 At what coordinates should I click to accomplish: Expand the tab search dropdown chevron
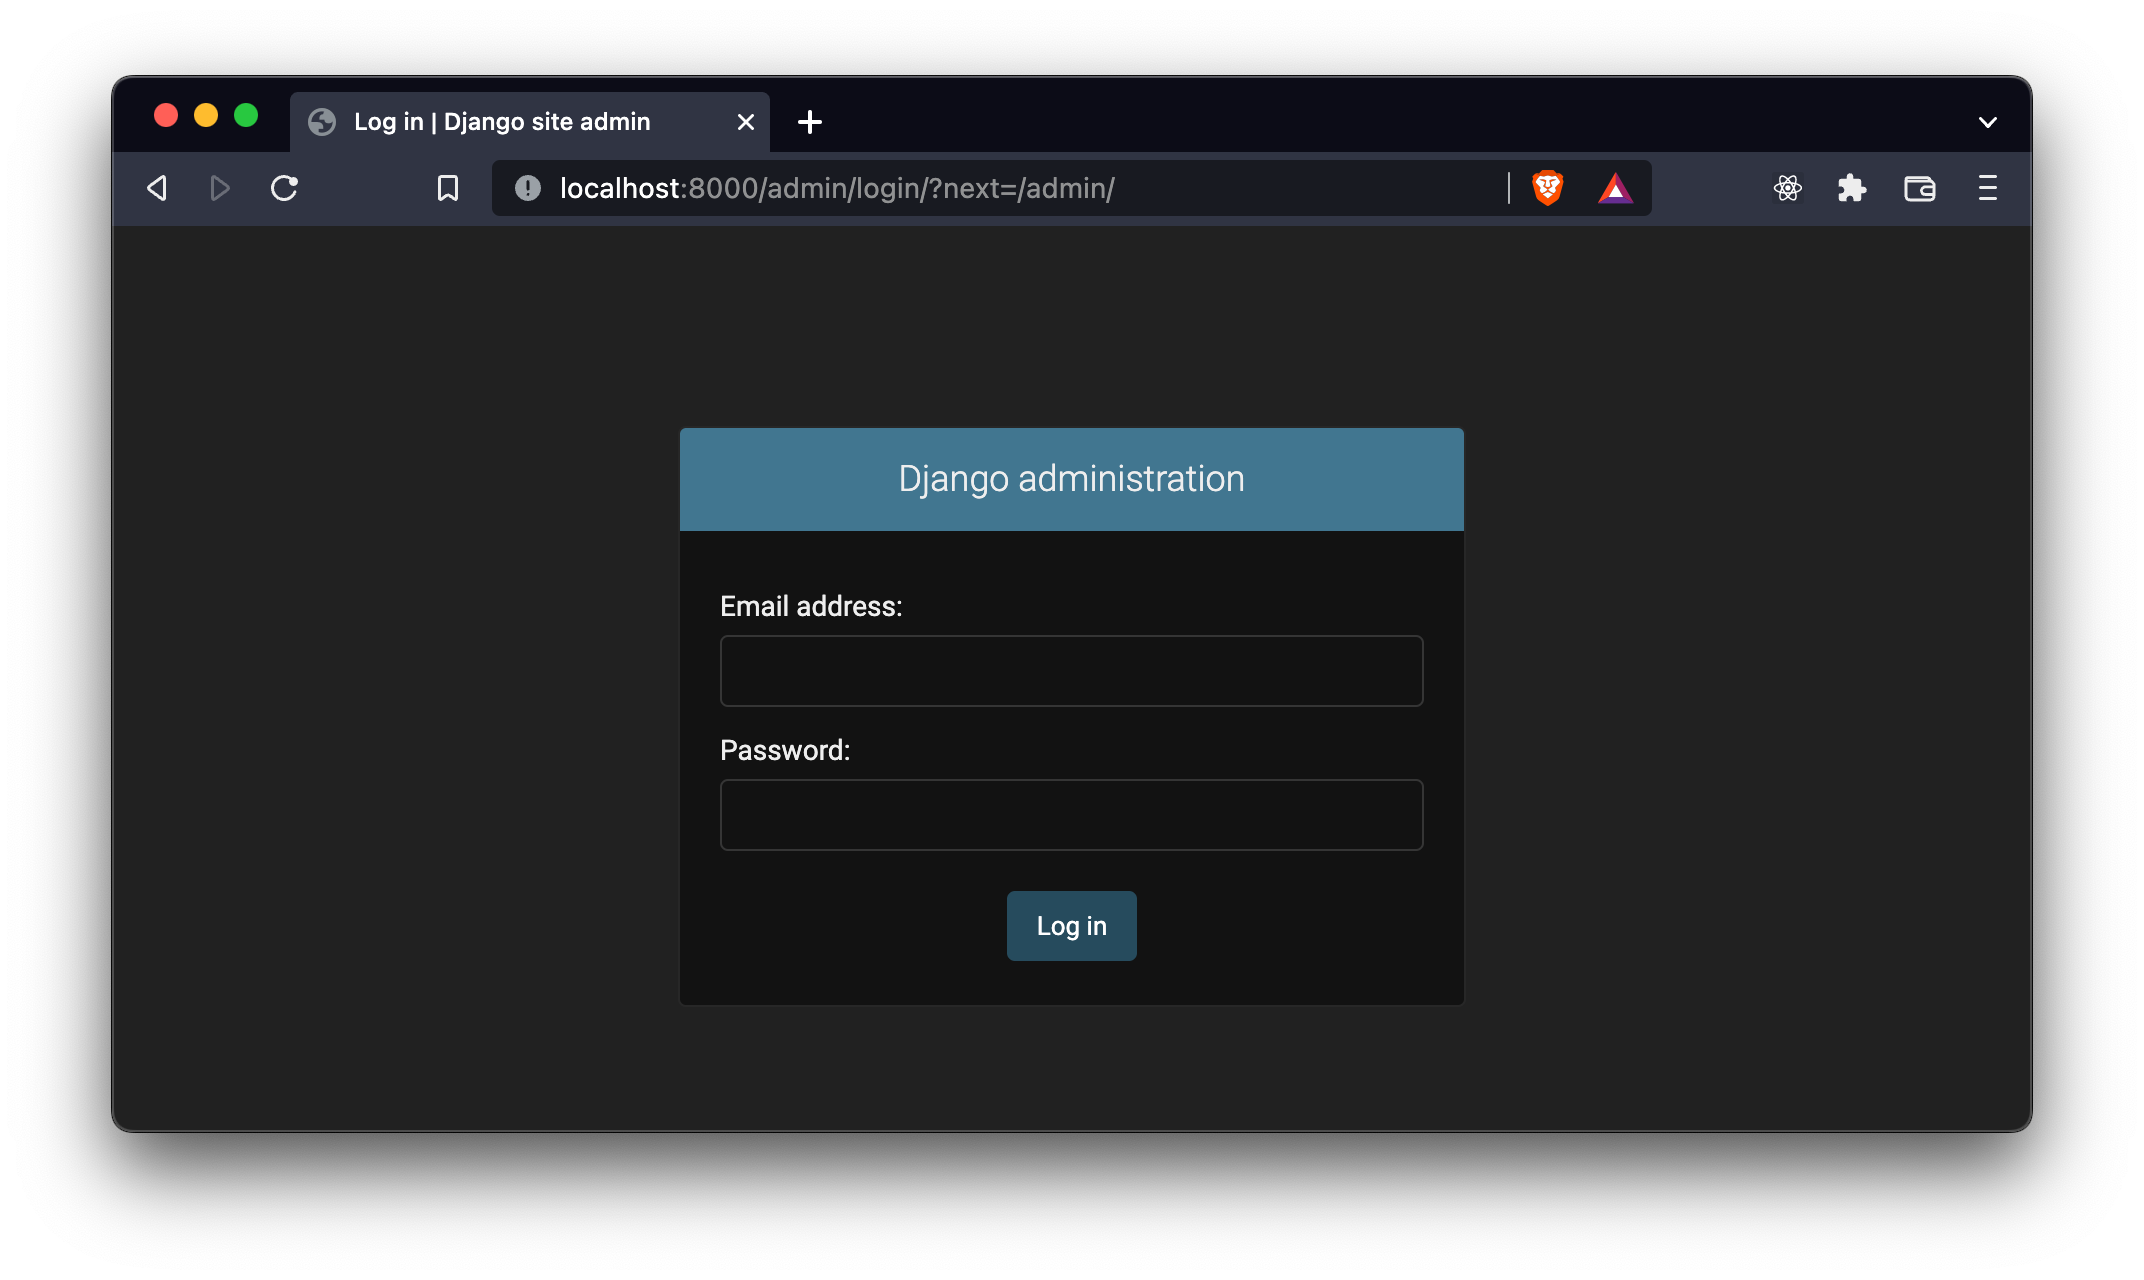[1988, 122]
